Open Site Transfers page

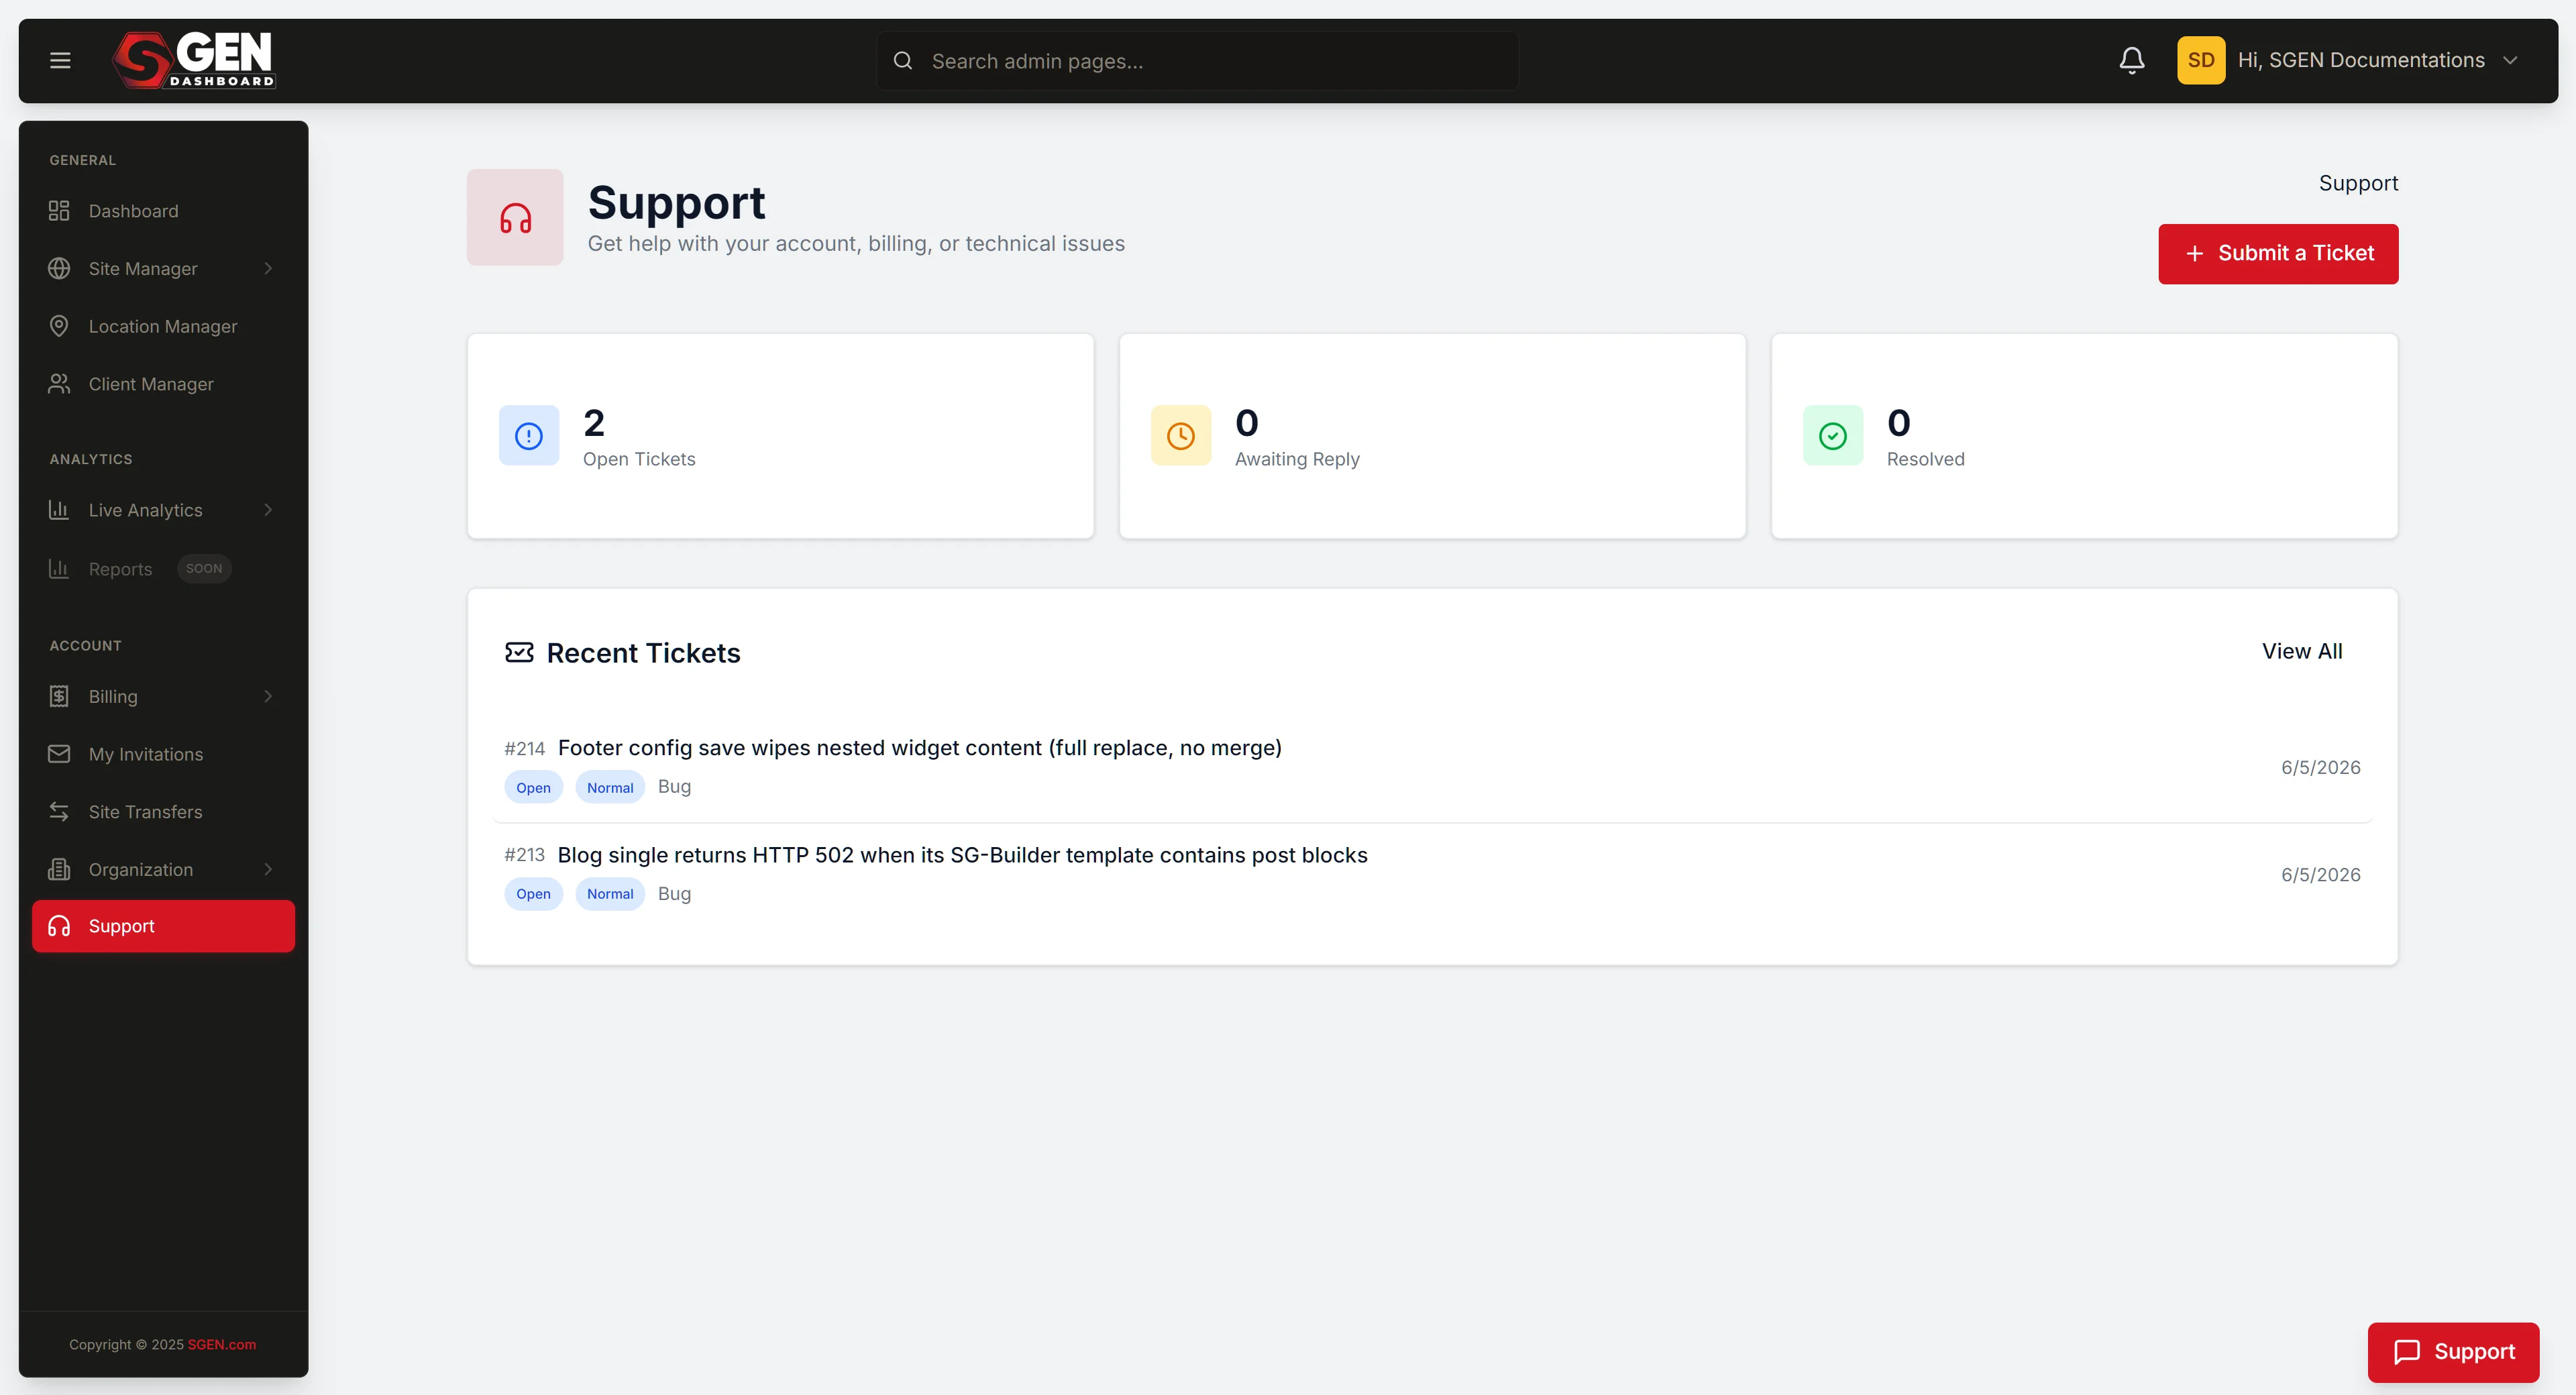(x=163, y=812)
